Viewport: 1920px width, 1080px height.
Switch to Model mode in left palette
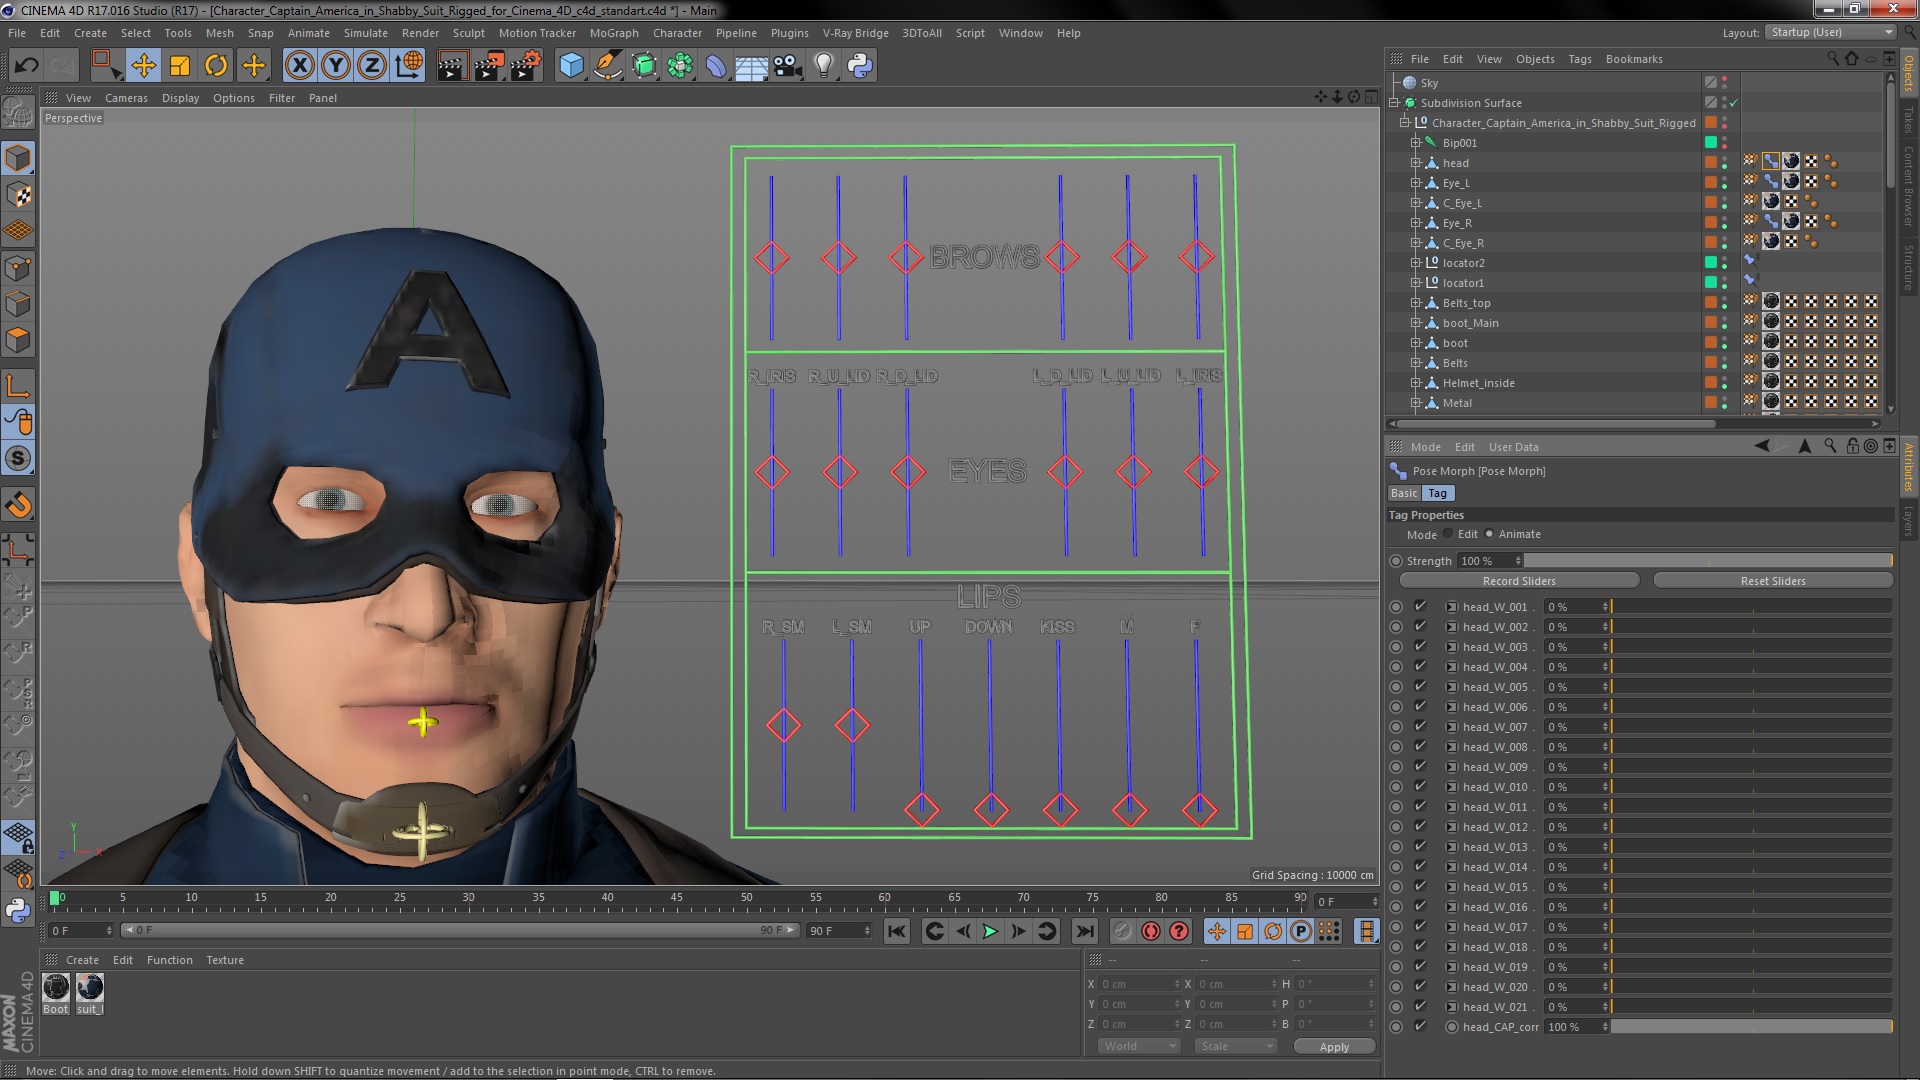18,158
